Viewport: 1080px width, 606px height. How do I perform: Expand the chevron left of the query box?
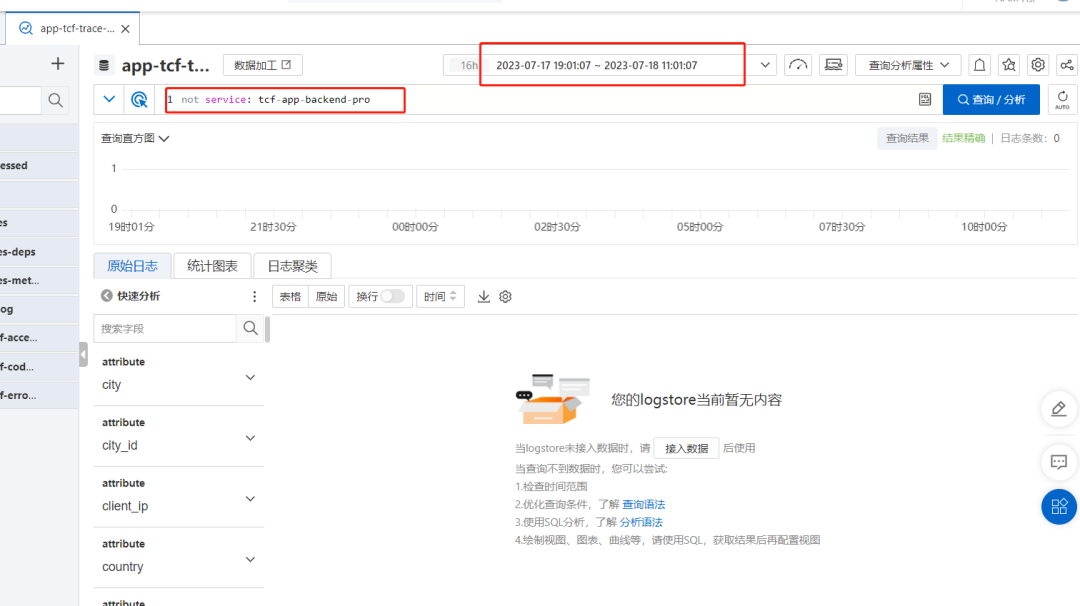(x=109, y=99)
